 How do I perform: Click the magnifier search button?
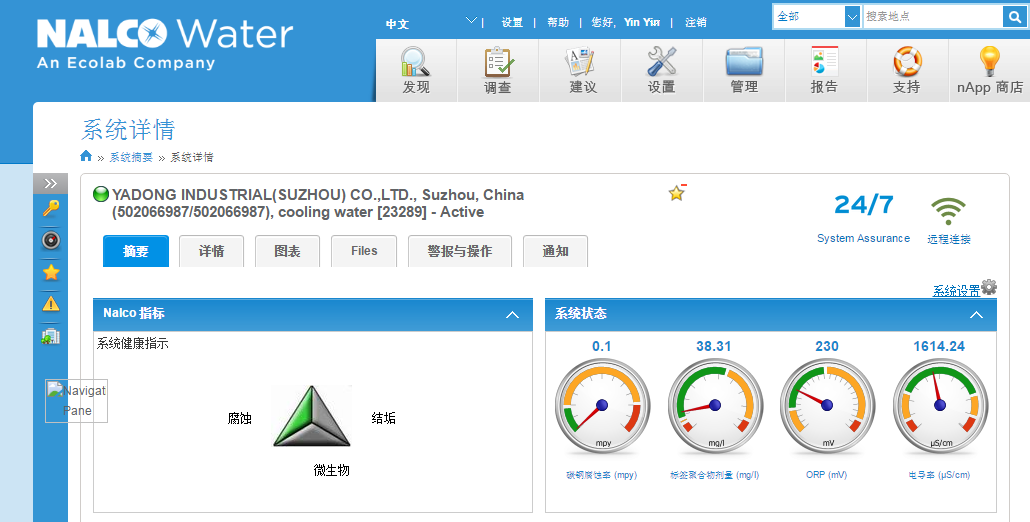tap(1014, 17)
